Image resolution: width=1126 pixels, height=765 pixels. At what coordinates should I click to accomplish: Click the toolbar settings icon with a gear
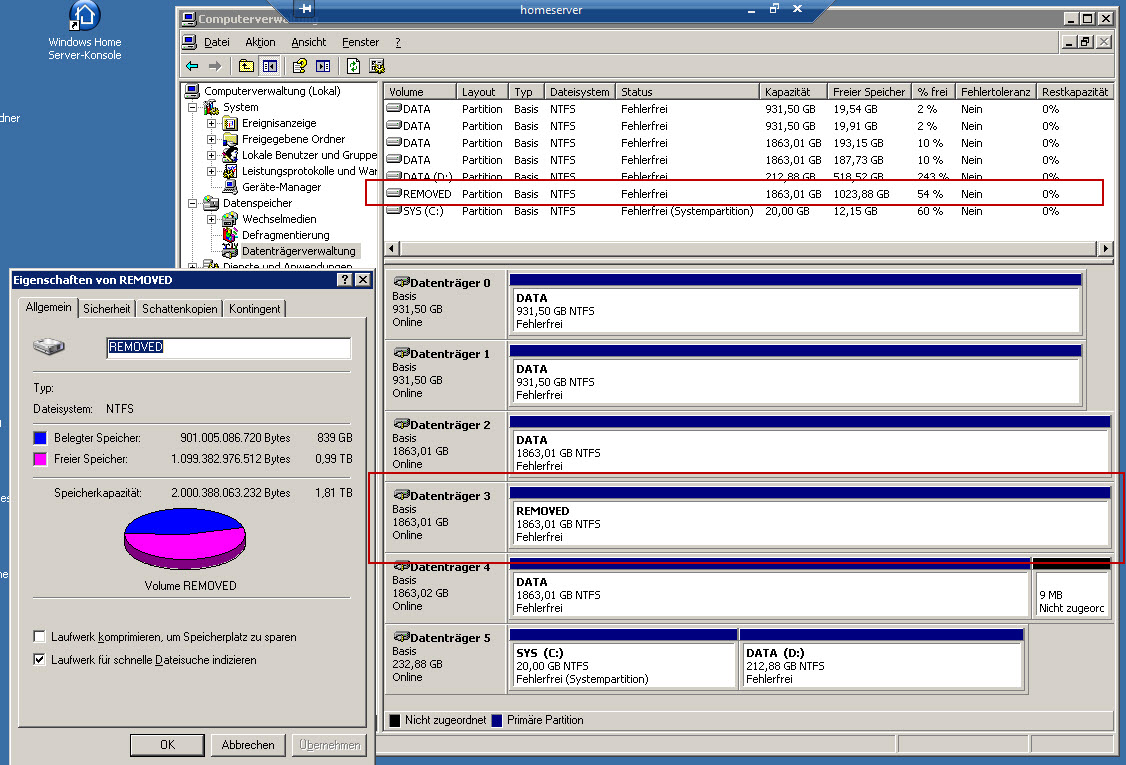(x=377, y=66)
